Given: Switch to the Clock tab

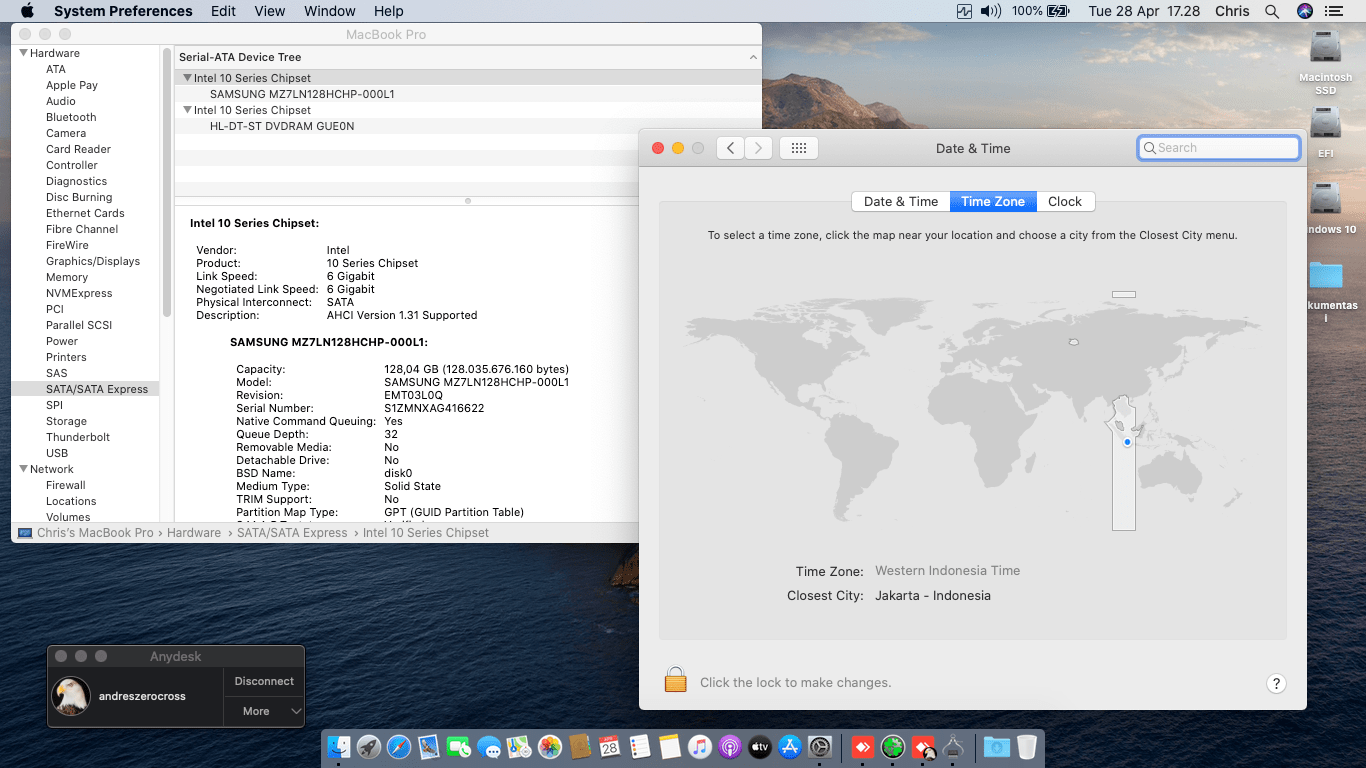Looking at the screenshot, I should pyautogui.click(x=1065, y=201).
